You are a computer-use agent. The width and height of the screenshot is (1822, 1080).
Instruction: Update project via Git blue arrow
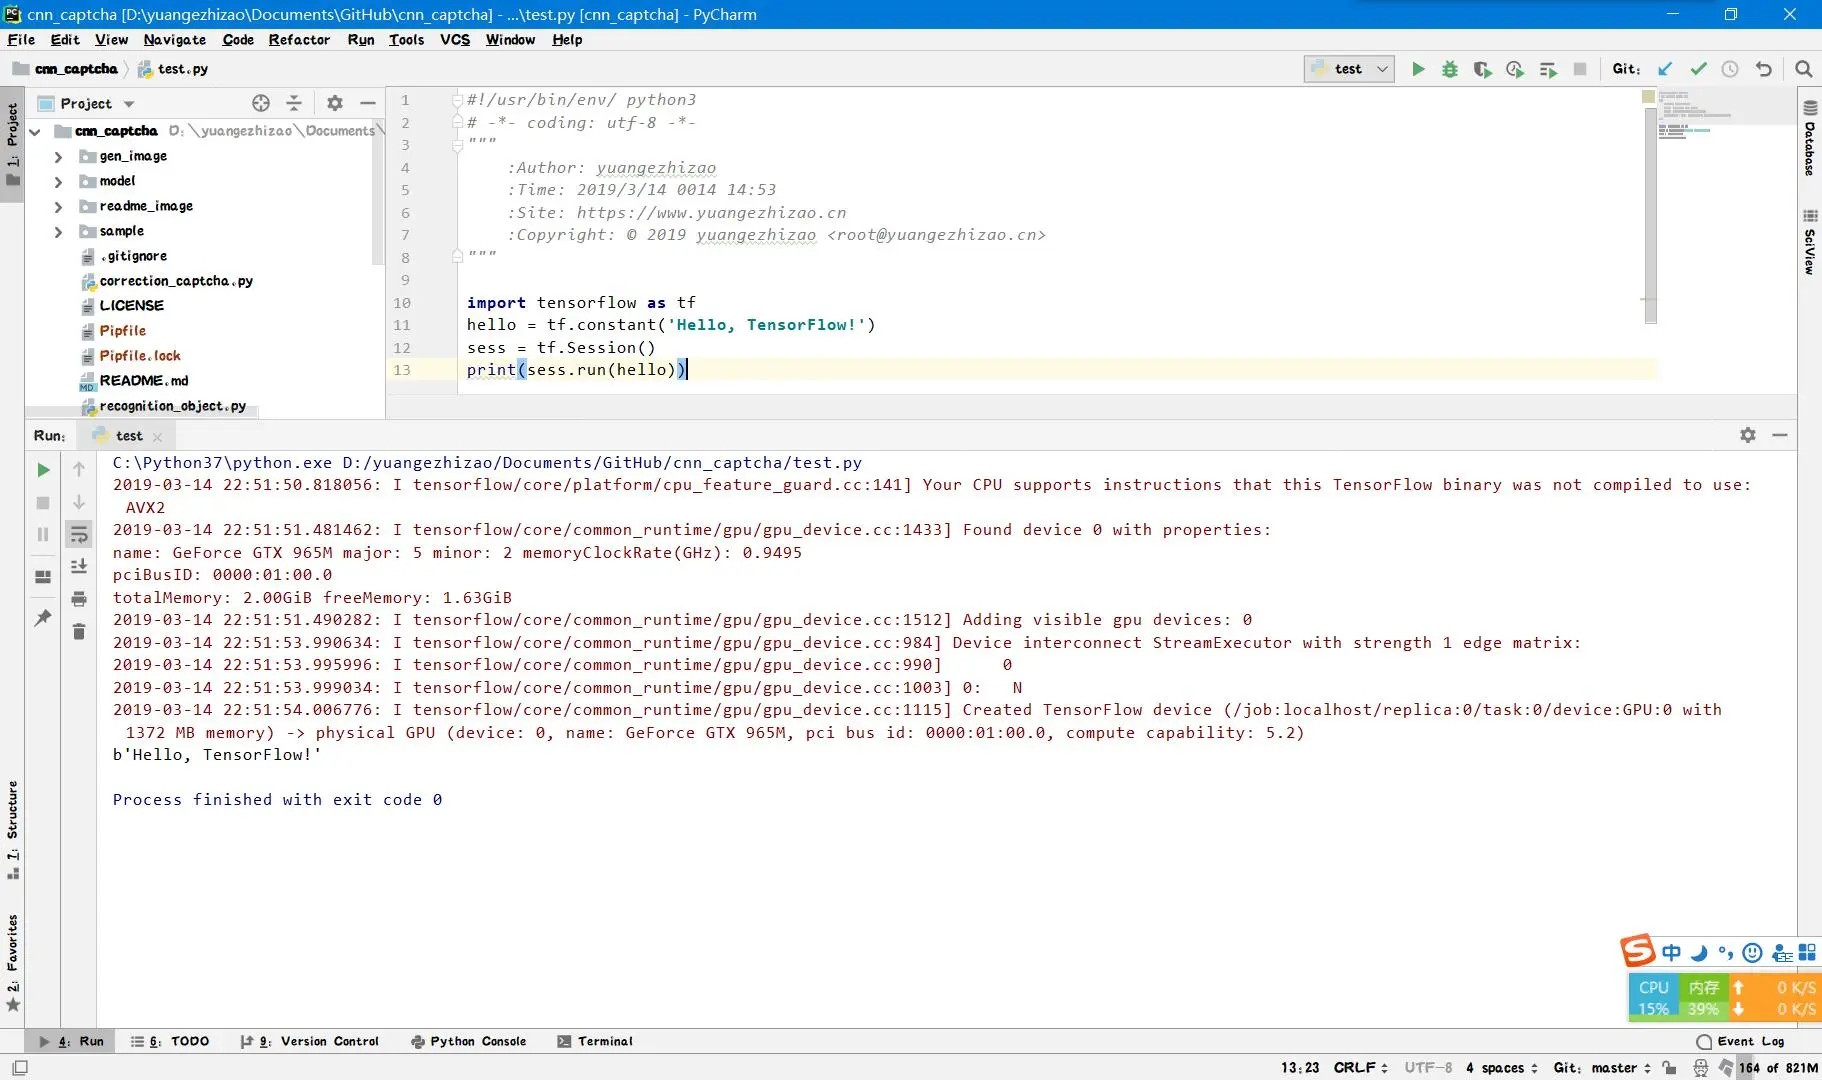coord(1665,69)
